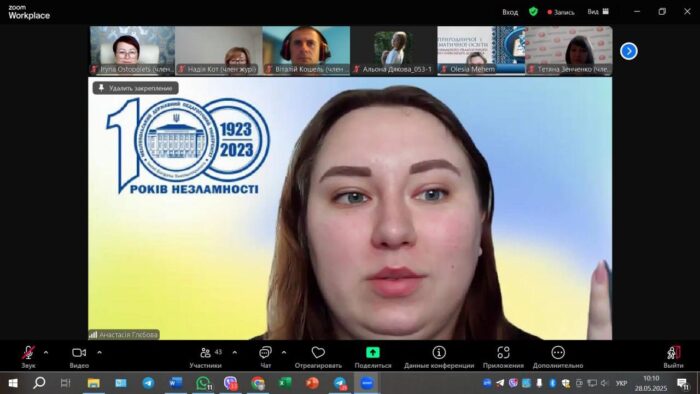Show next participants with blue arrow
The image size is (700, 394).
pos(629,51)
